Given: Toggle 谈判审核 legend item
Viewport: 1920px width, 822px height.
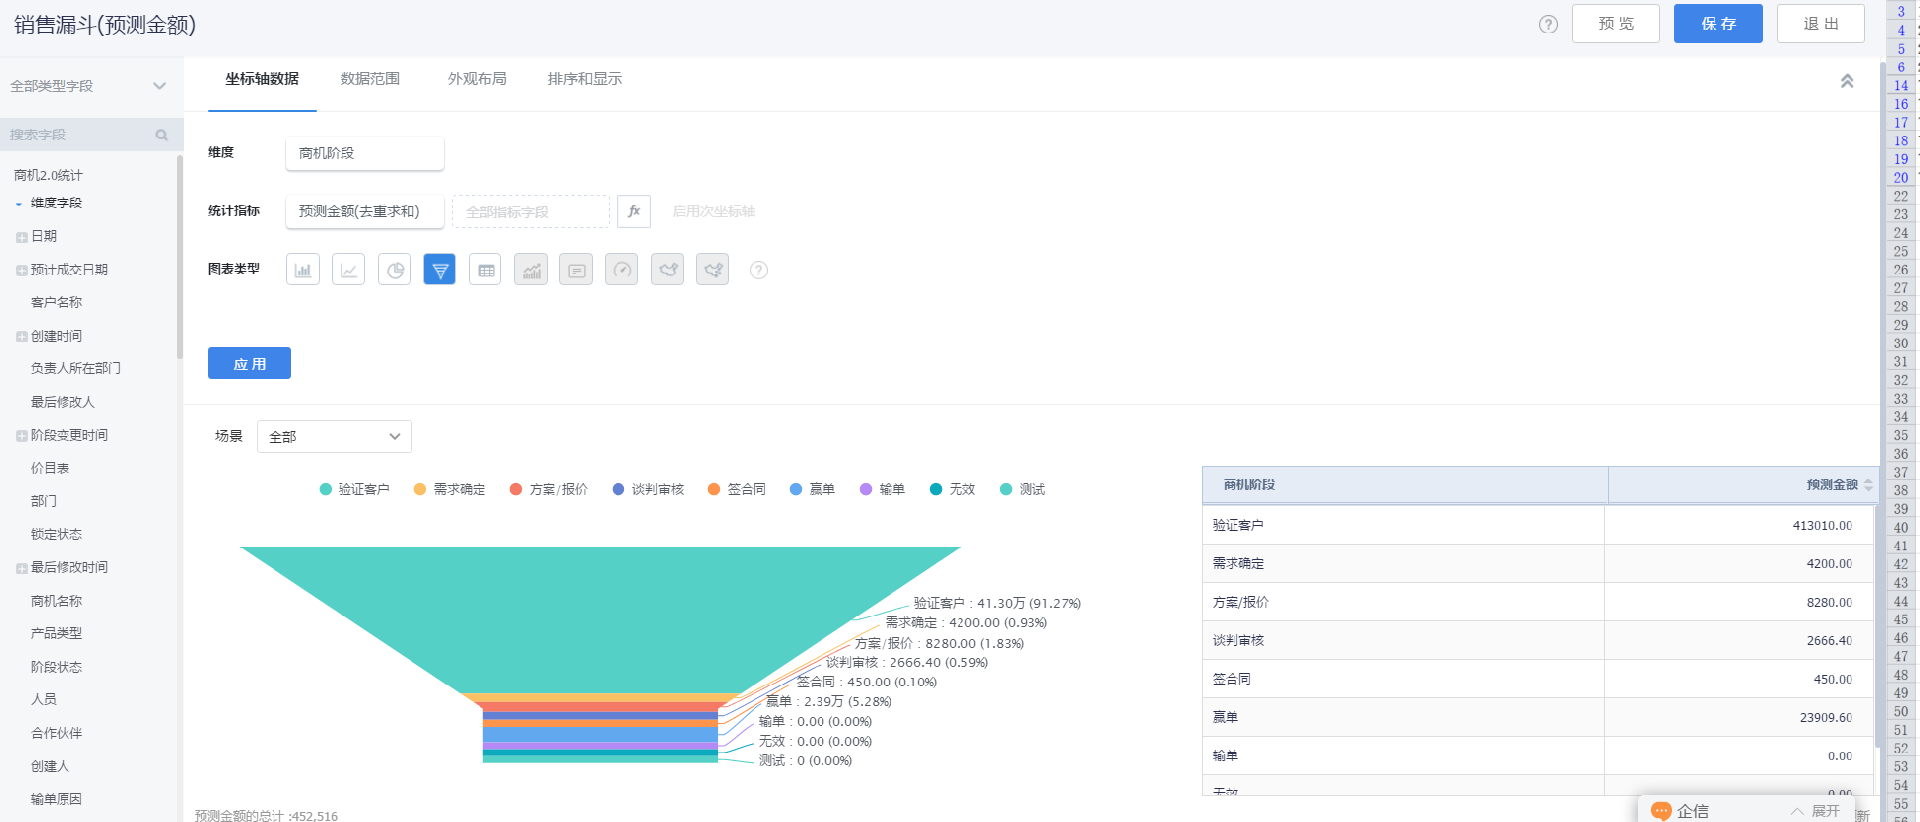Looking at the screenshot, I should pos(648,489).
